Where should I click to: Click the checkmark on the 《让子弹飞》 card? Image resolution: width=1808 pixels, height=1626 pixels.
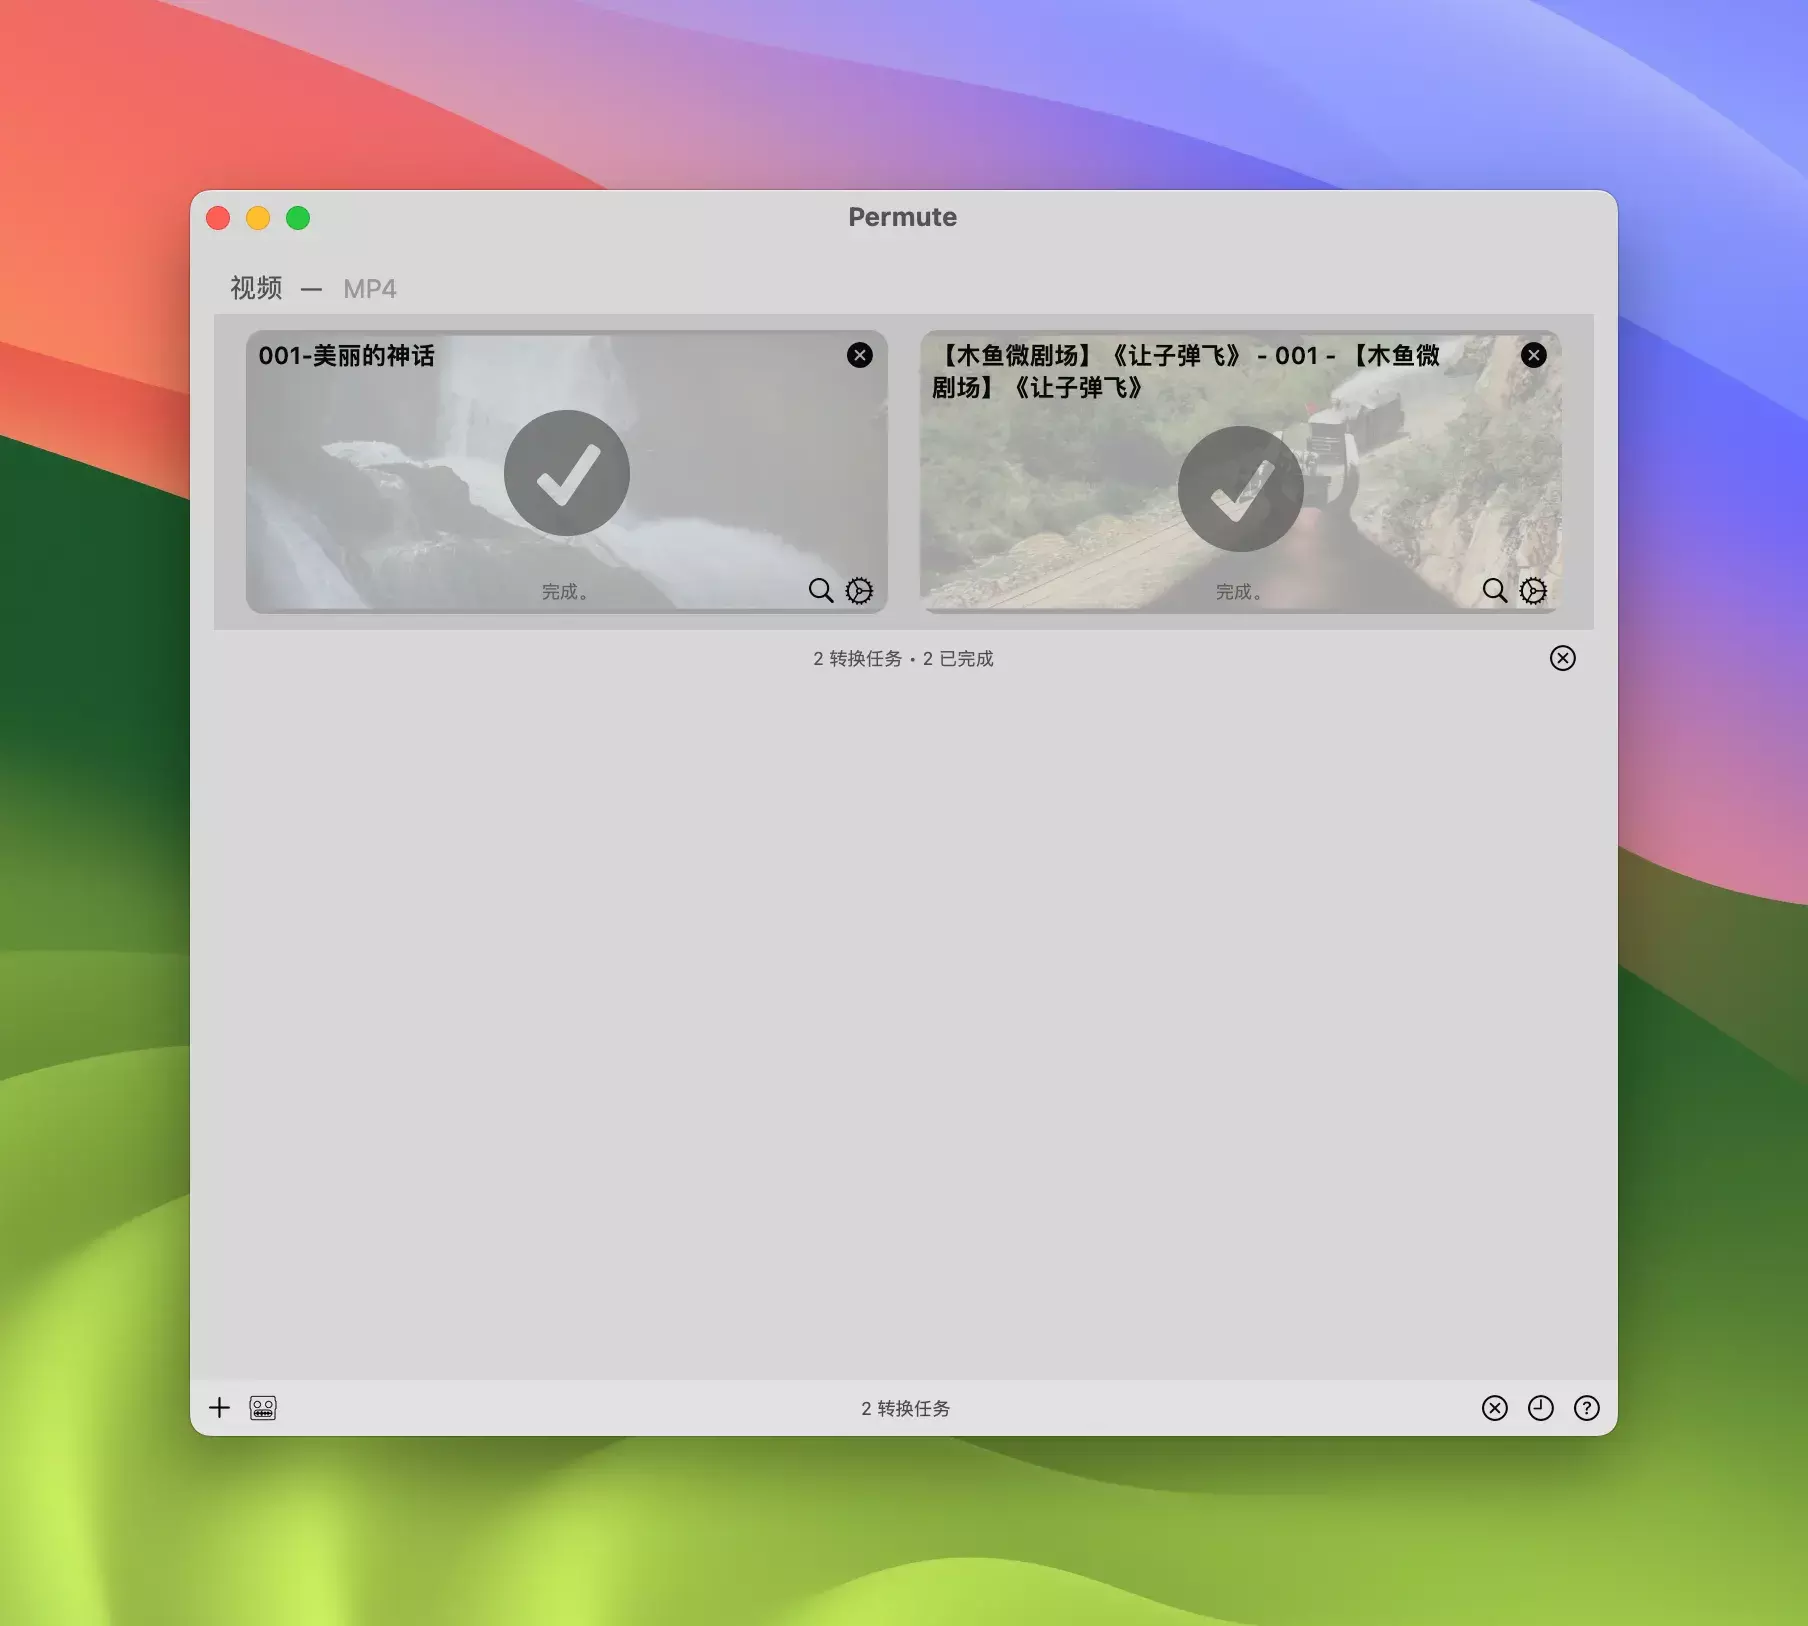coord(1241,489)
